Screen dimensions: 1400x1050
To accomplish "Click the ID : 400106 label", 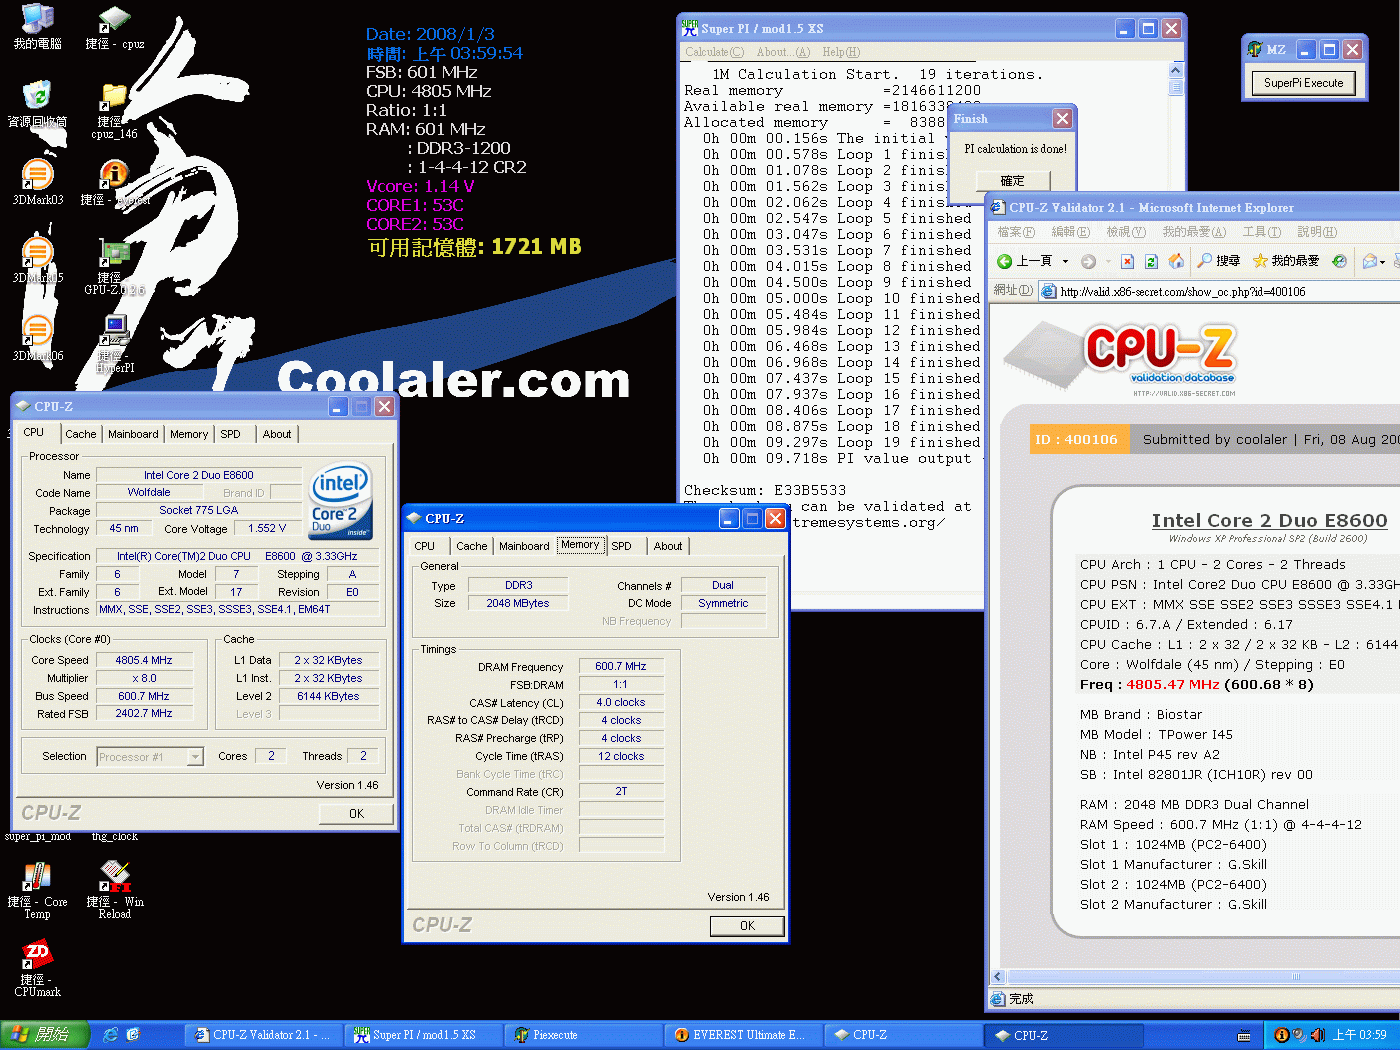I will 1077,439.
